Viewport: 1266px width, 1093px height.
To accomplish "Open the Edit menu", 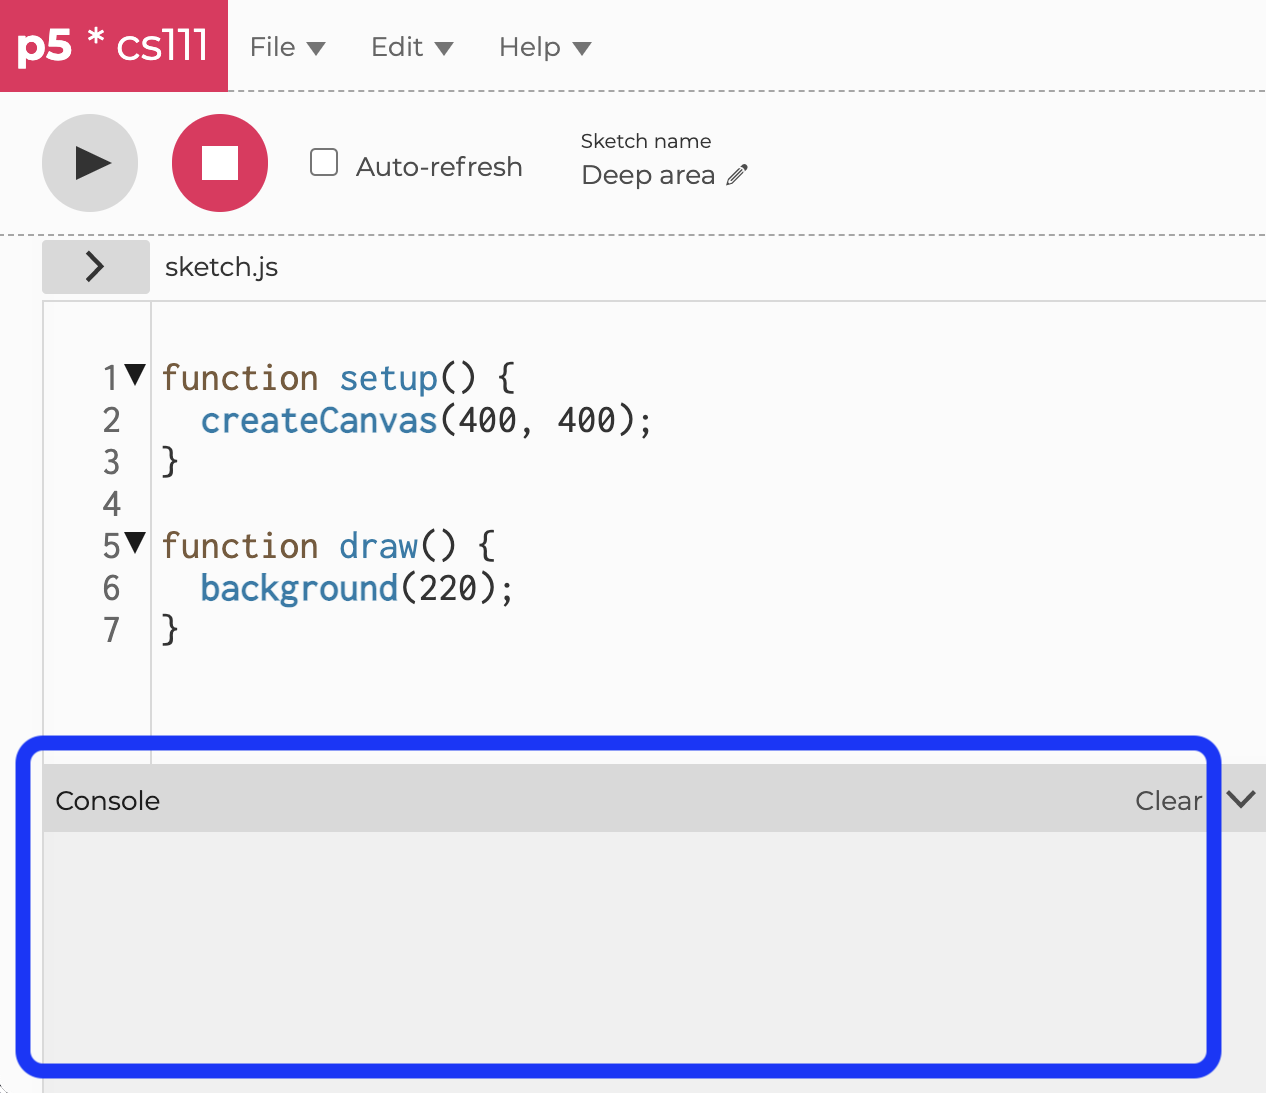I will (411, 47).
